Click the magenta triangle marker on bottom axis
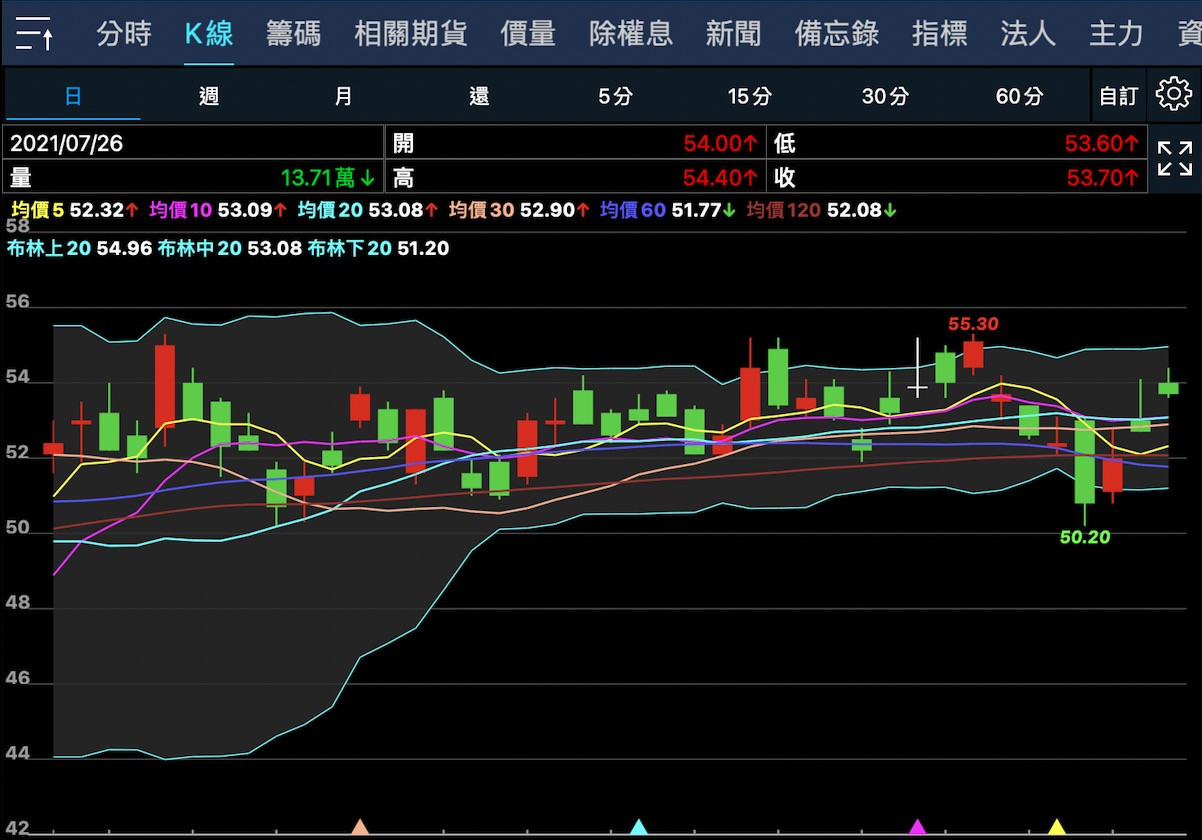 tap(917, 827)
